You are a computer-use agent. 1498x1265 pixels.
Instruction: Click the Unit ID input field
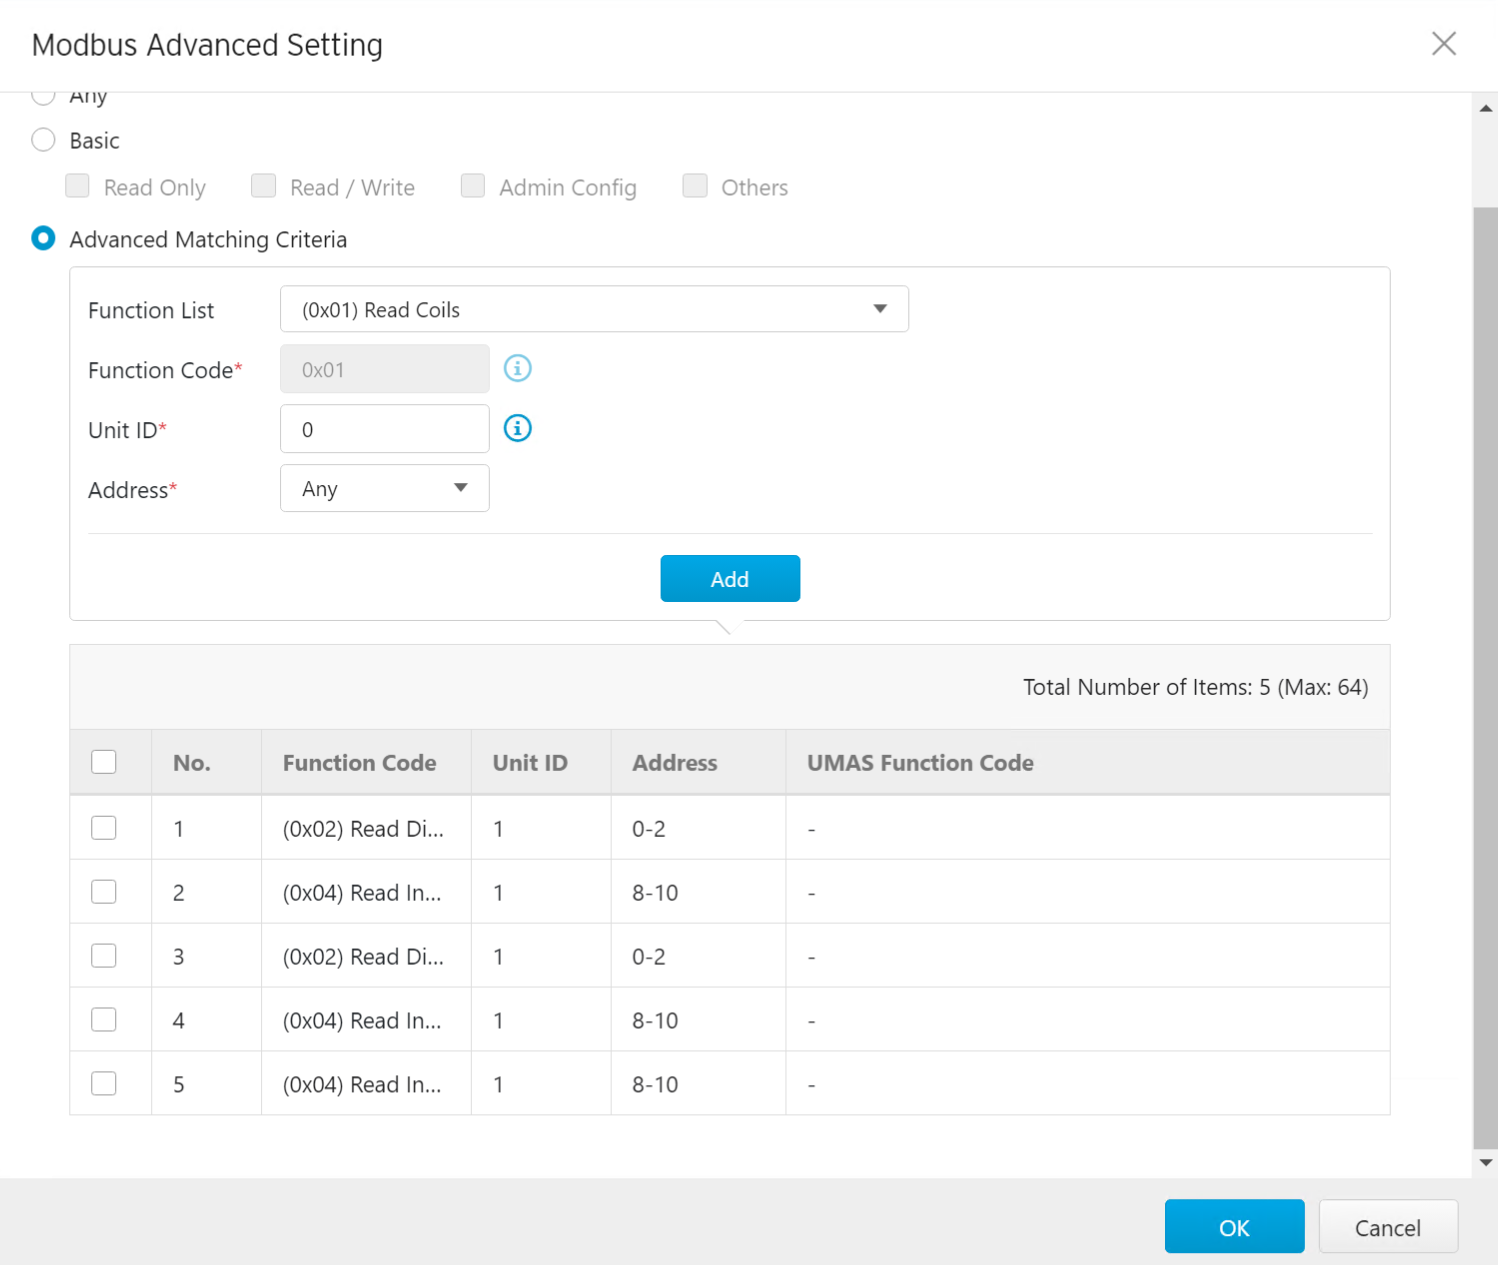(x=384, y=429)
